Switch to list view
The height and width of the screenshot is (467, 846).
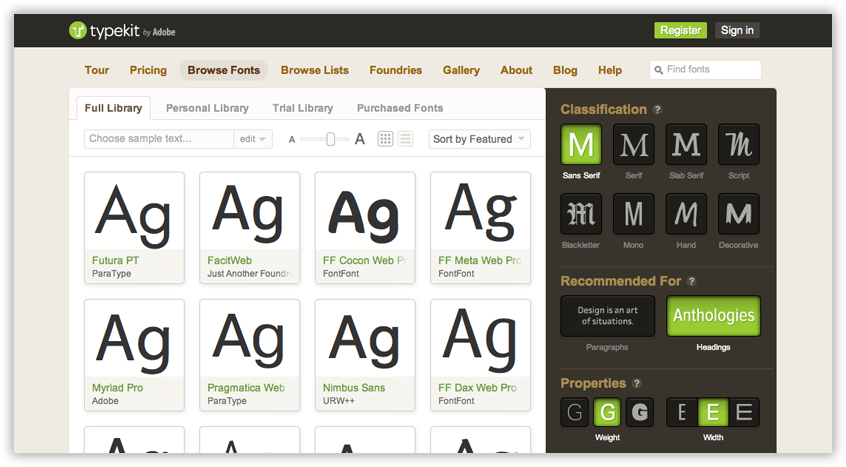[x=405, y=139]
